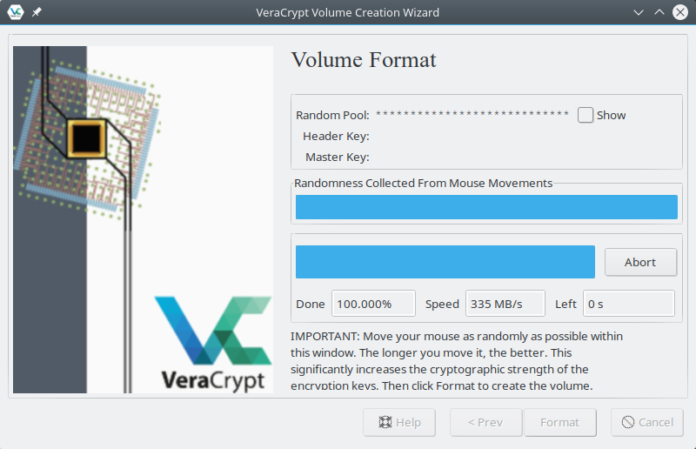Click the Speed value field
This screenshot has height=449, width=696.
[505, 304]
